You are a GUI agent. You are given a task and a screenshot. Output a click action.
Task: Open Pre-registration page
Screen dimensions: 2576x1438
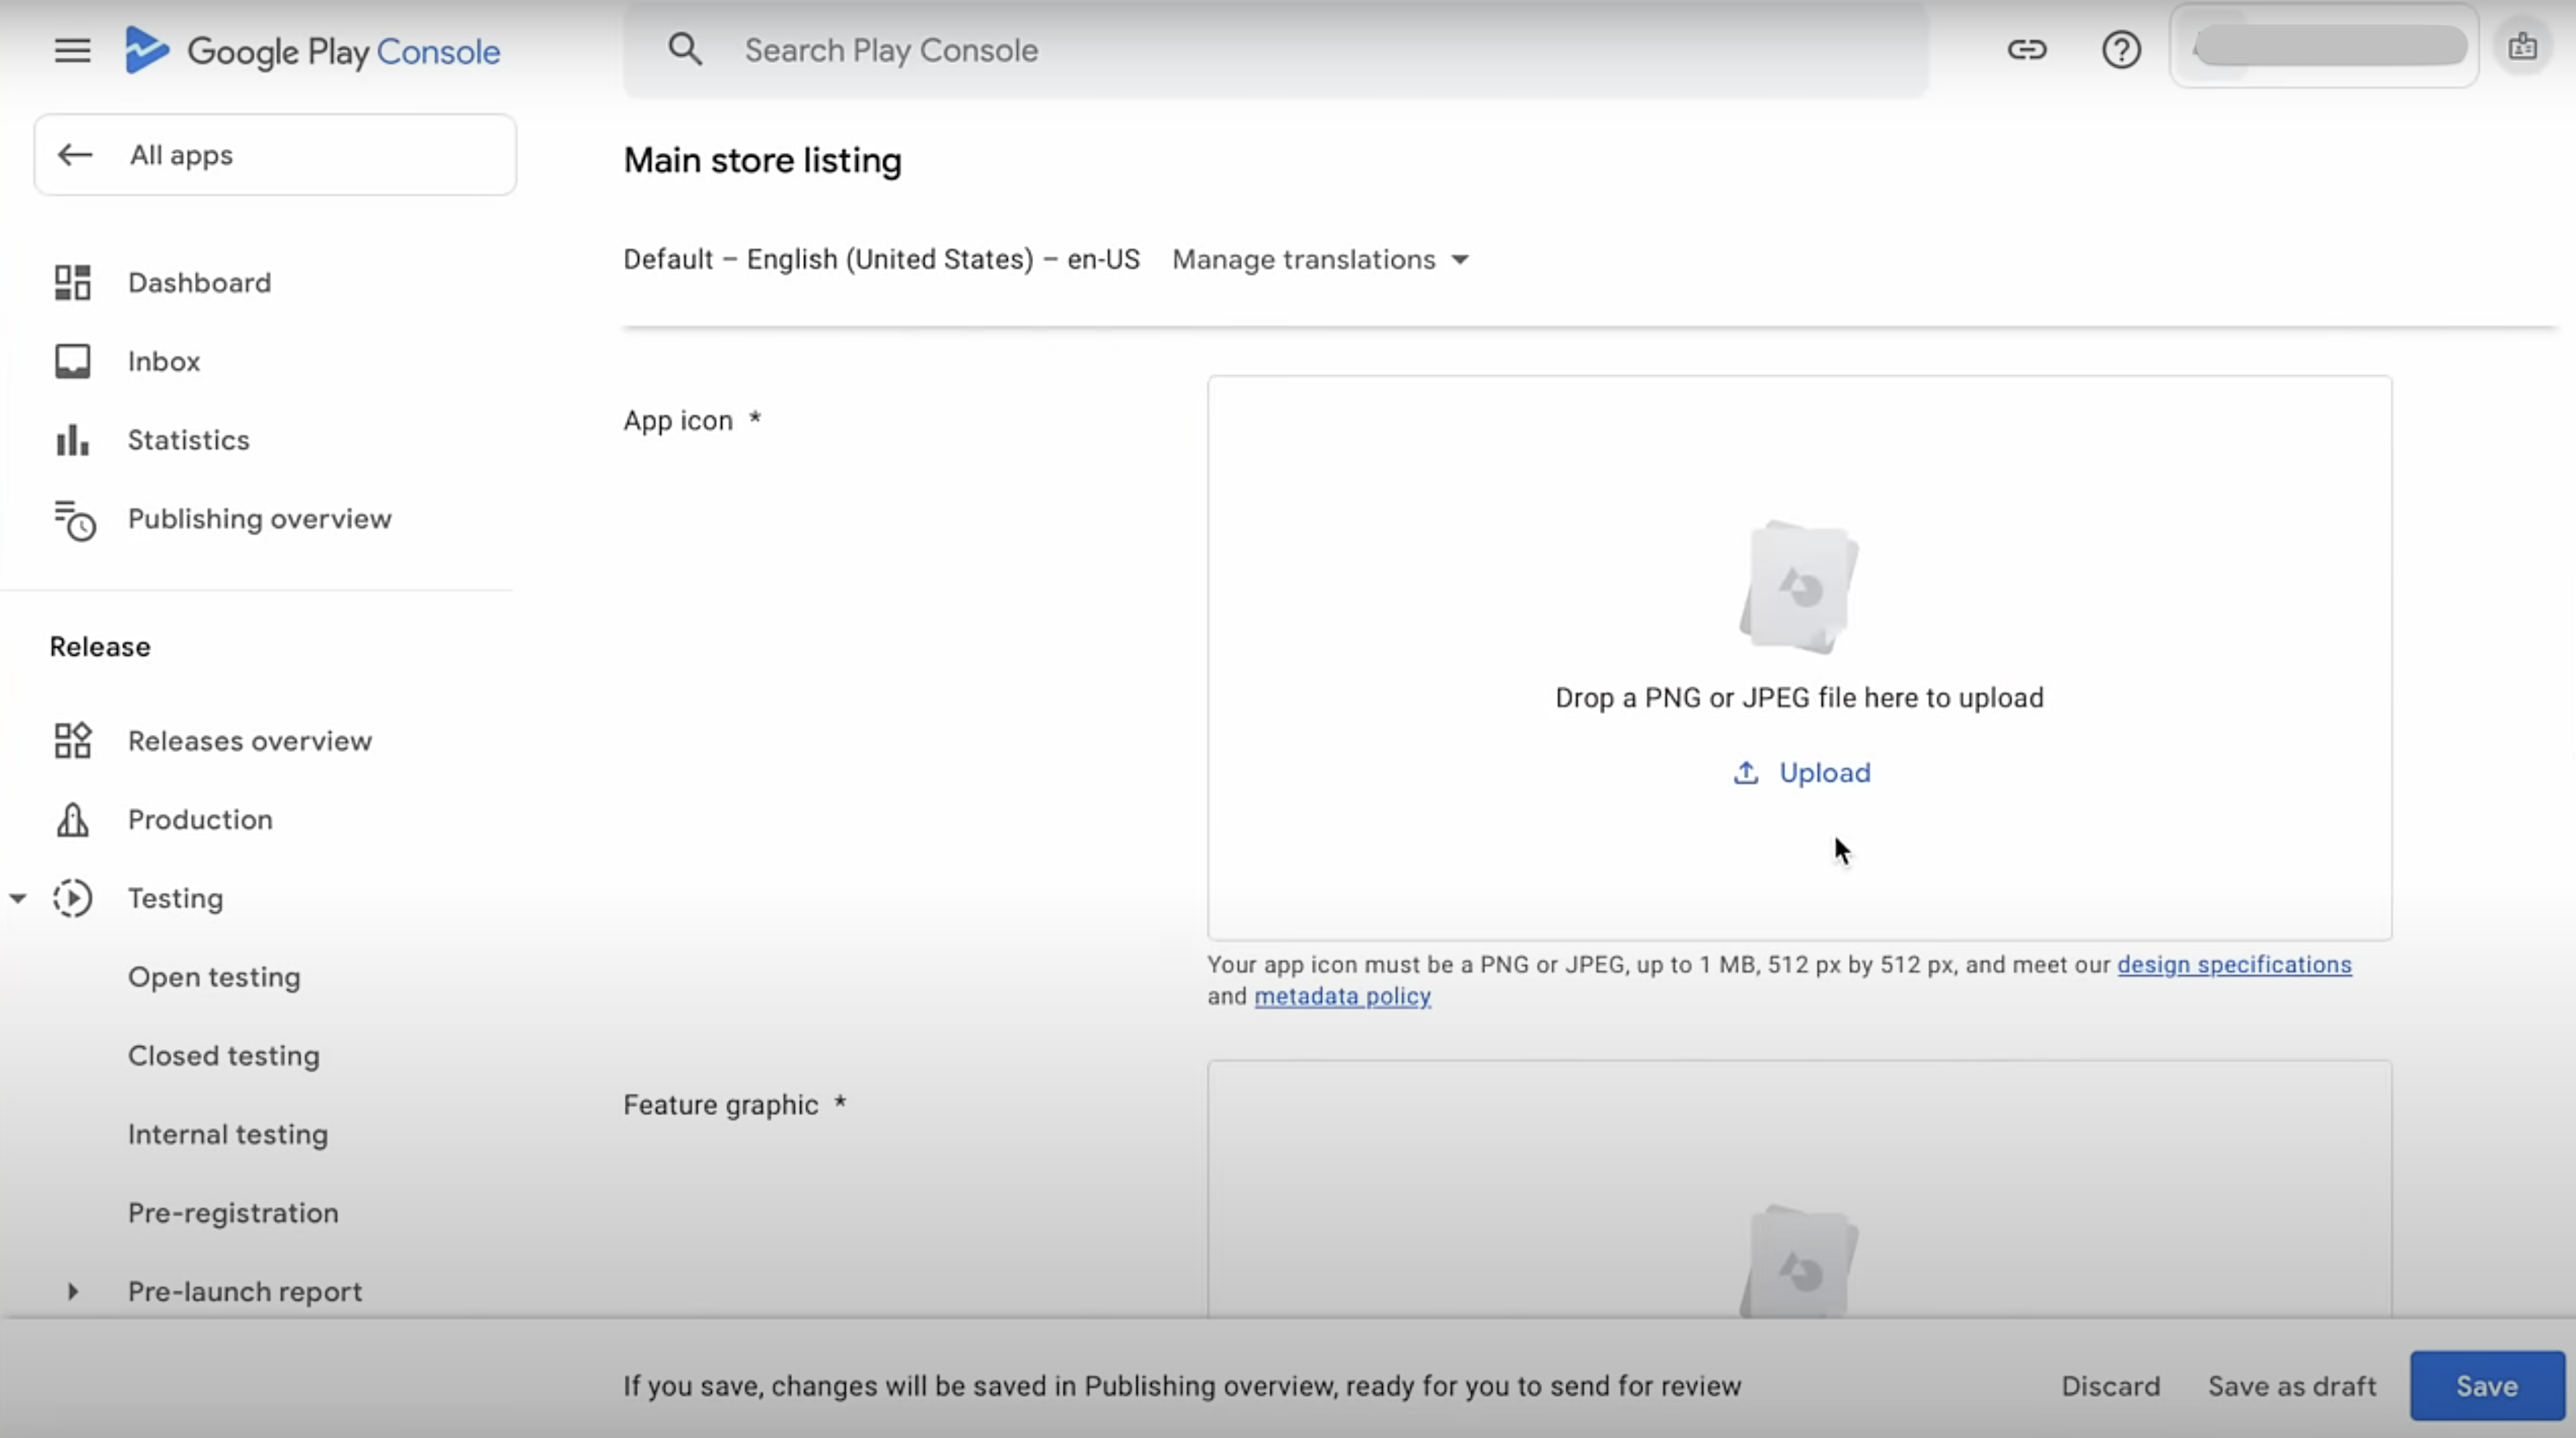tap(233, 1213)
